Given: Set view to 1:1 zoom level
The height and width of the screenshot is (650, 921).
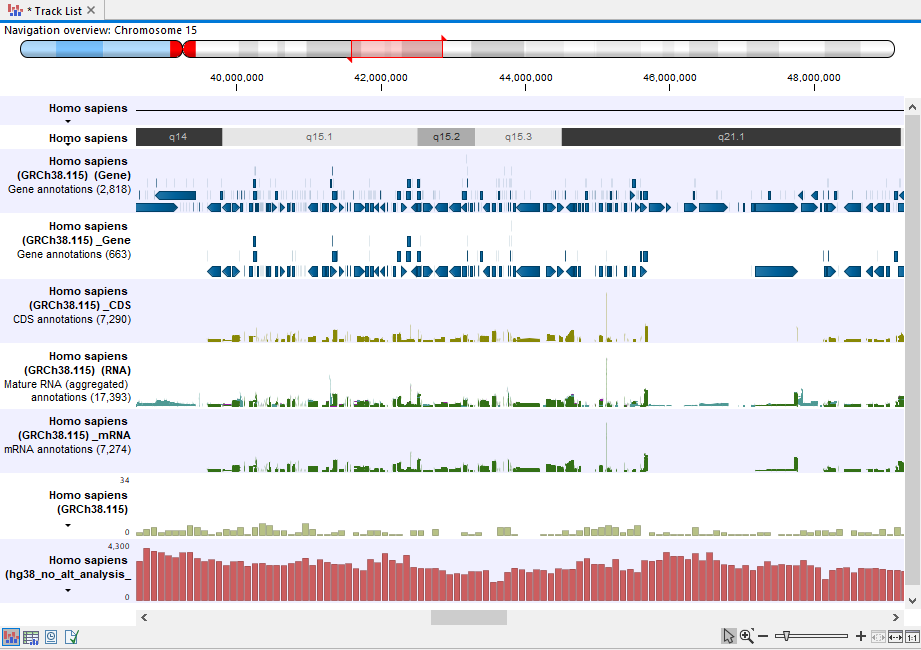Looking at the screenshot, I should point(911,635).
